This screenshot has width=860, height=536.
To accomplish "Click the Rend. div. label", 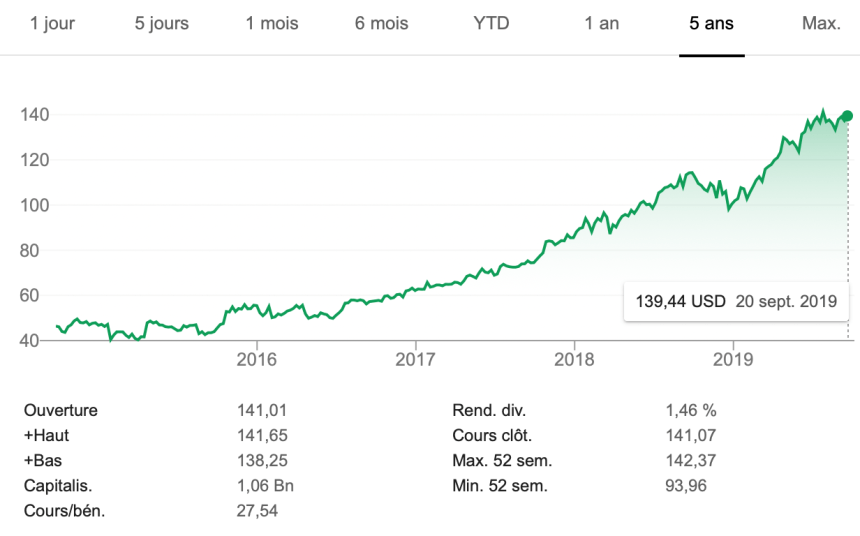I will 489,410.
